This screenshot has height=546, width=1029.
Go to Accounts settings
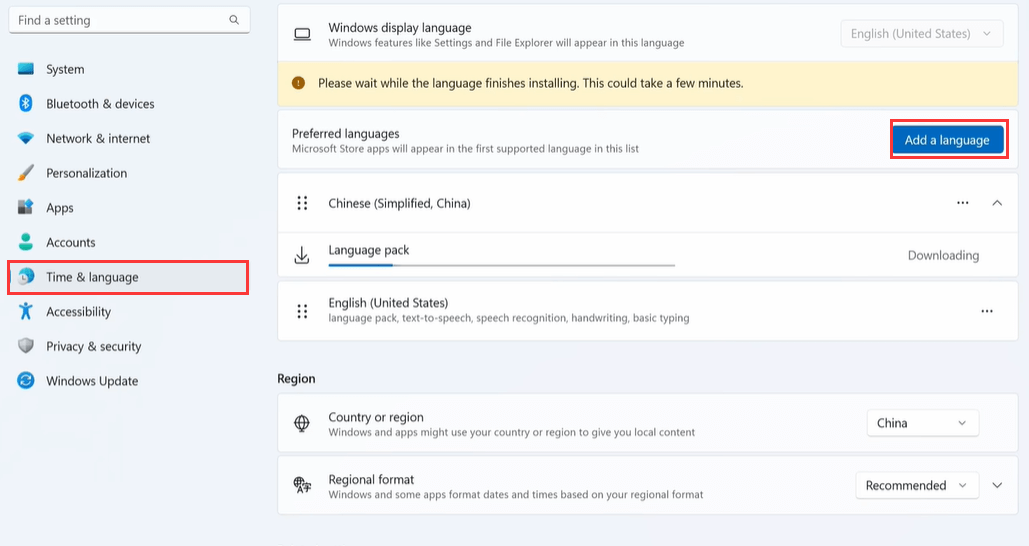pyautogui.click(x=70, y=242)
